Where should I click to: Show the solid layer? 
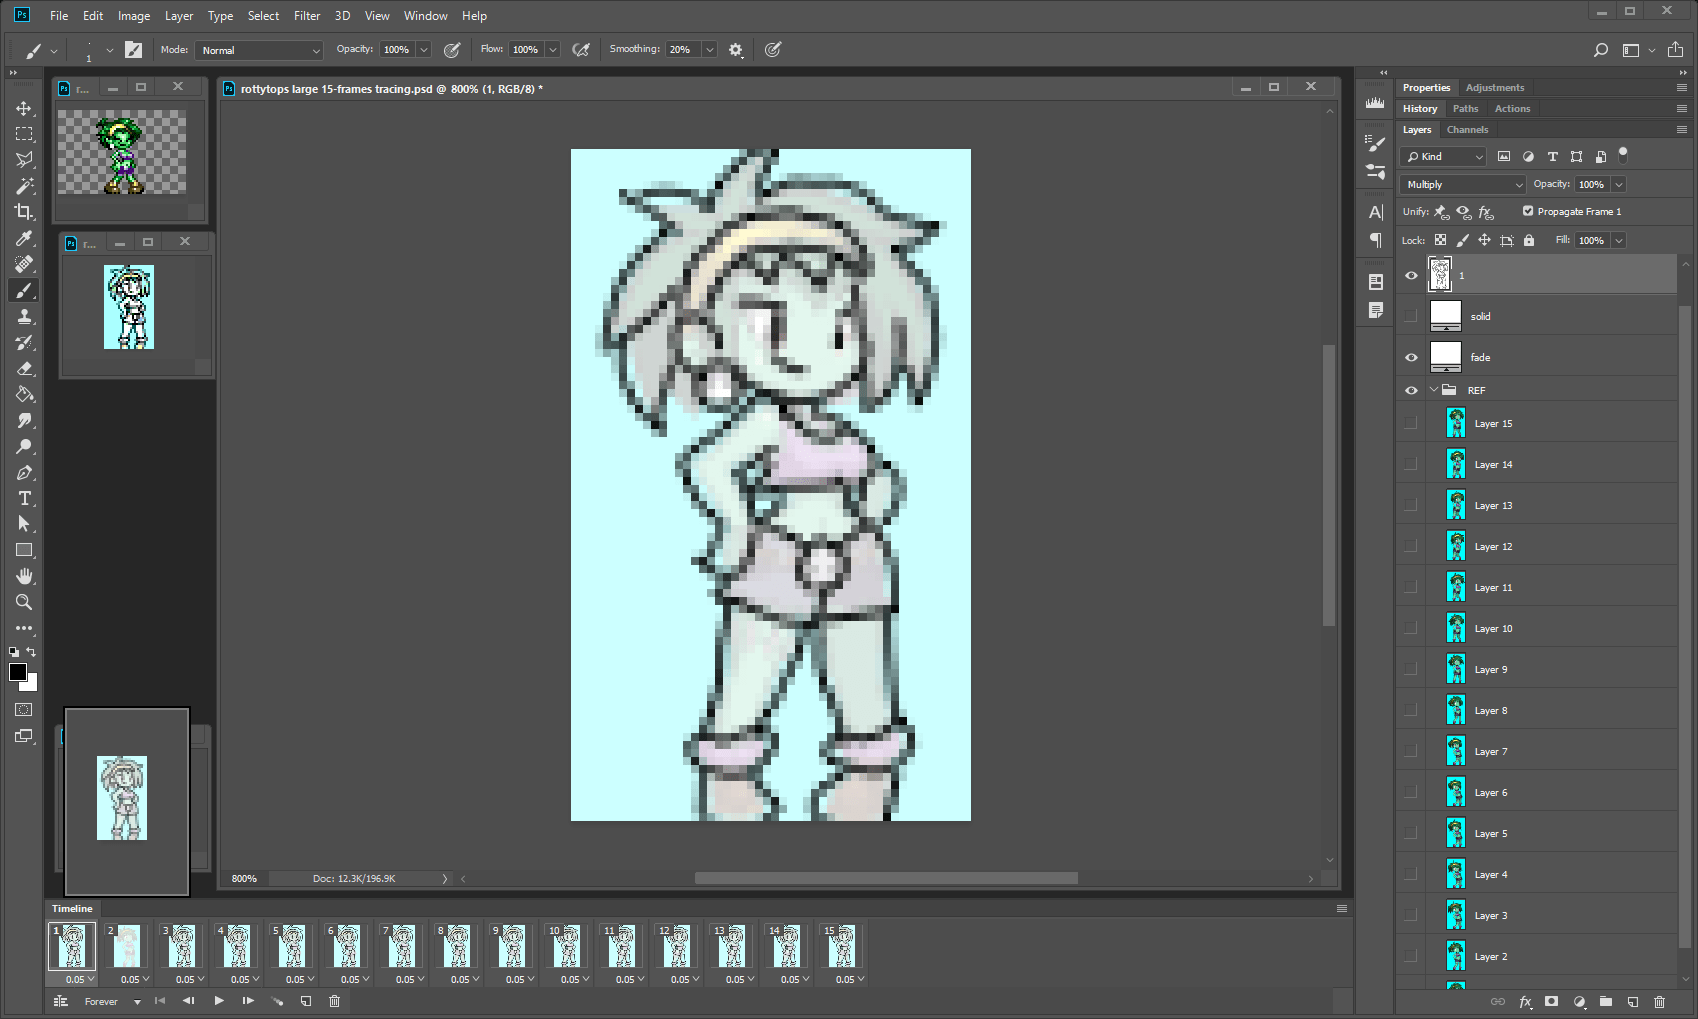[1411, 317]
